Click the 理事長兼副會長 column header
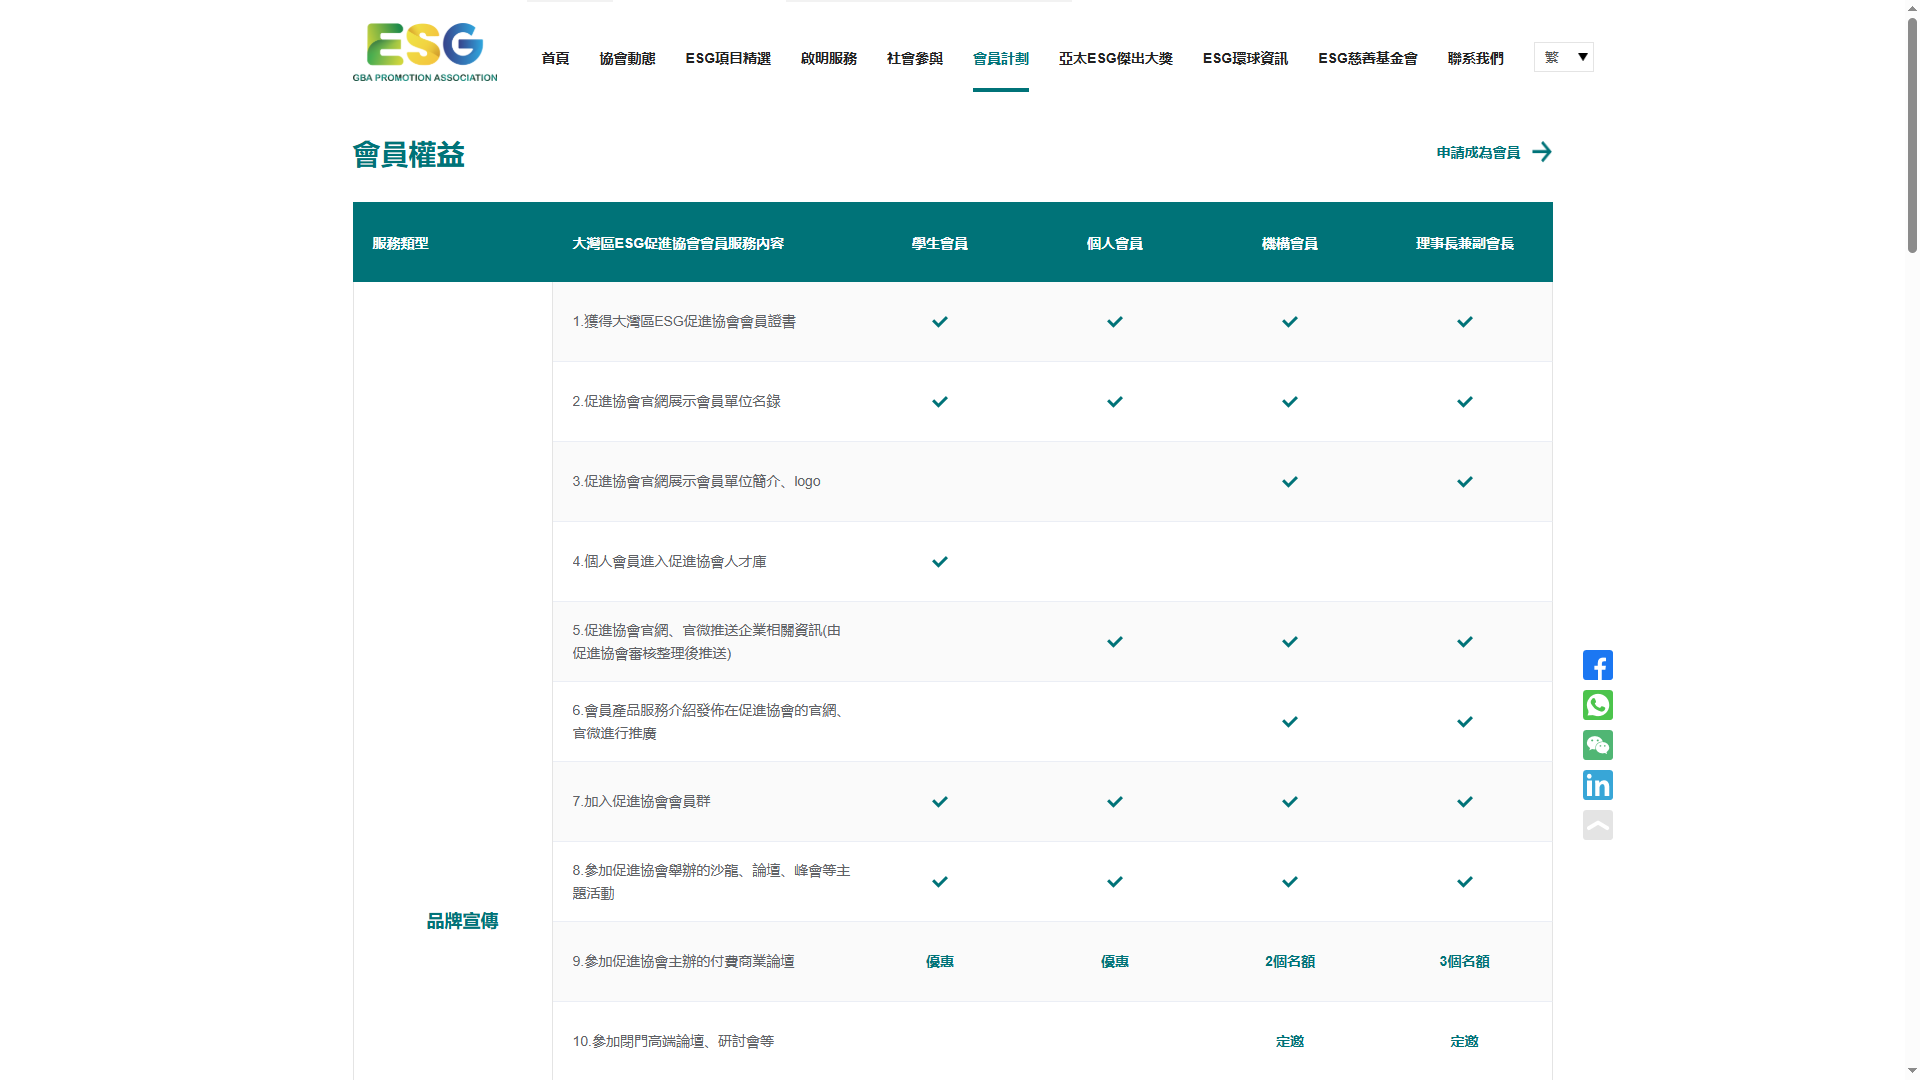 (x=1465, y=243)
